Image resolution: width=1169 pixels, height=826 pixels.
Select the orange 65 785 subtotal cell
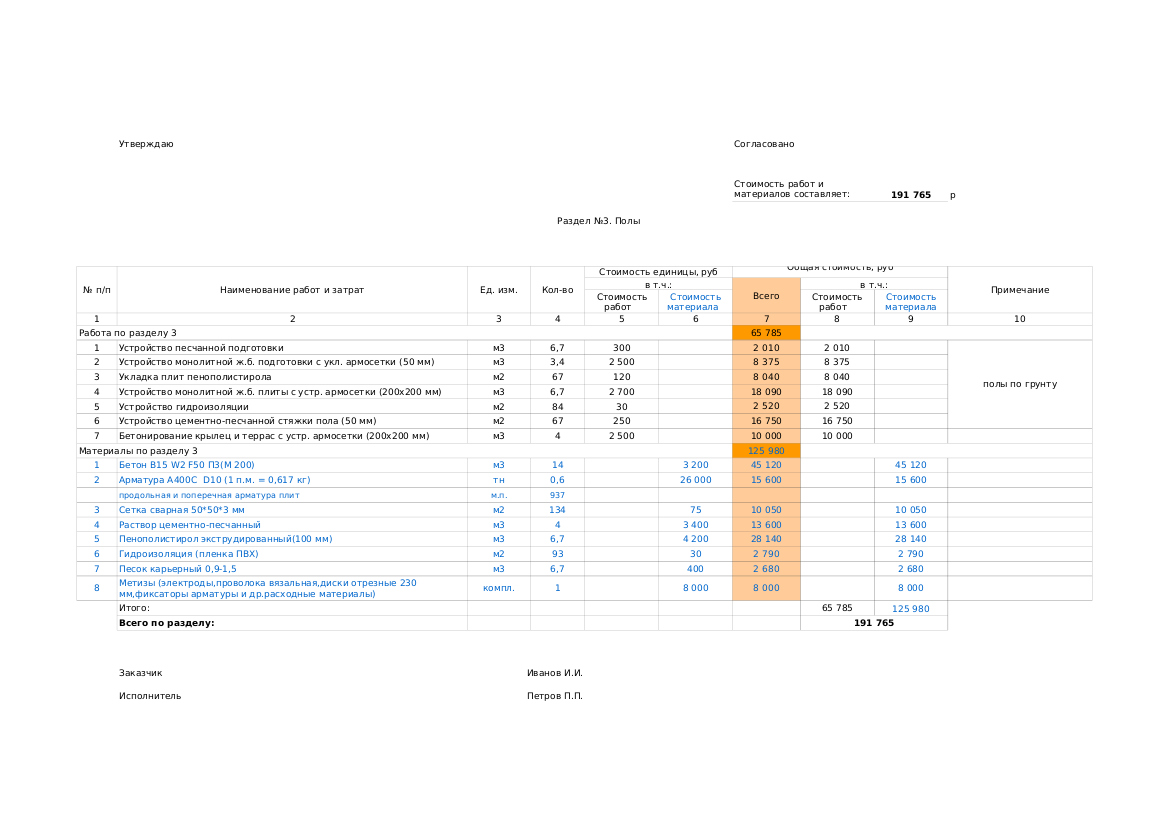(766, 333)
